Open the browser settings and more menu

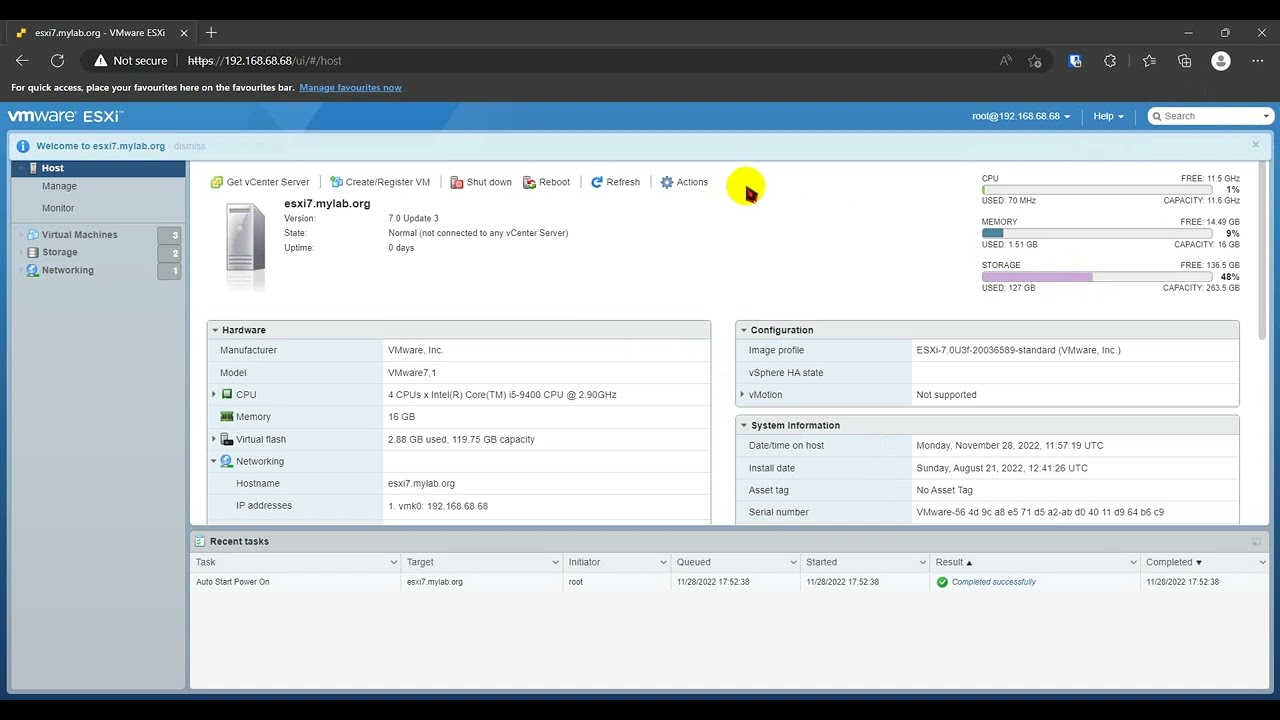tap(1257, 61)
